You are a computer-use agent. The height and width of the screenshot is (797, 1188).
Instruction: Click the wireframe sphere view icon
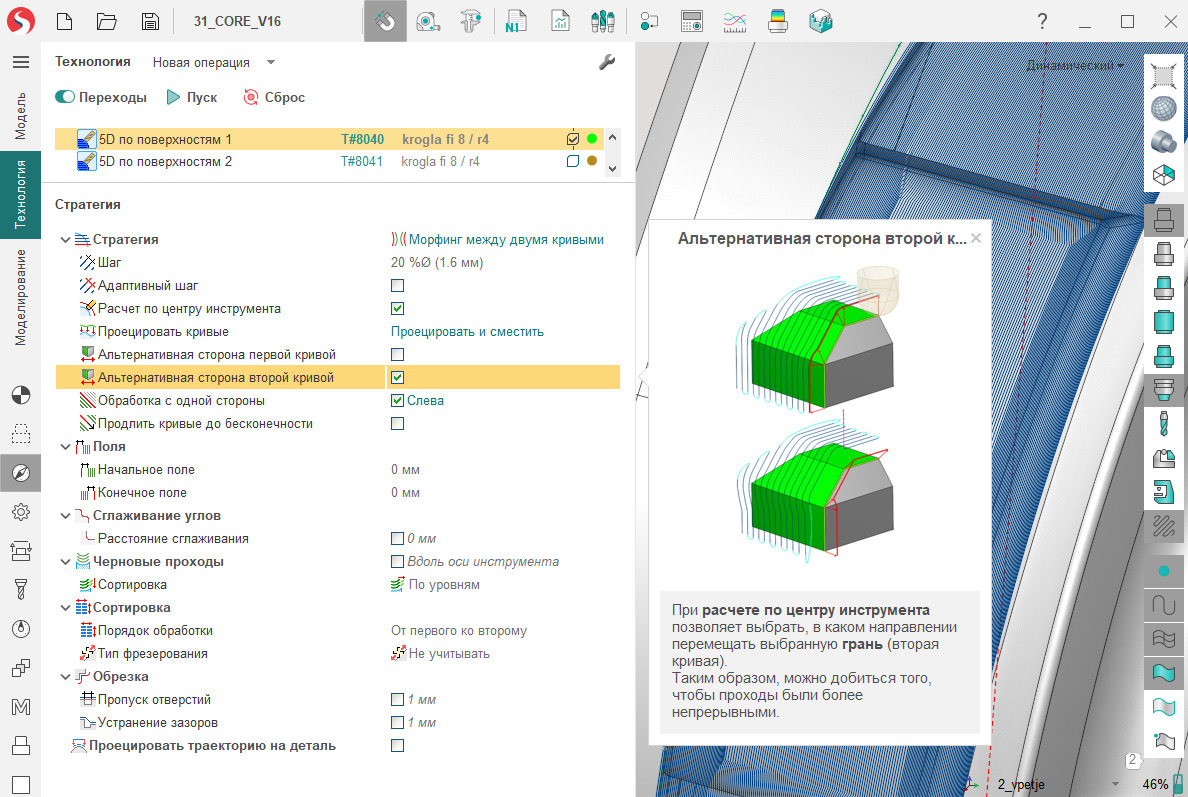click(x=1163, y=107)
